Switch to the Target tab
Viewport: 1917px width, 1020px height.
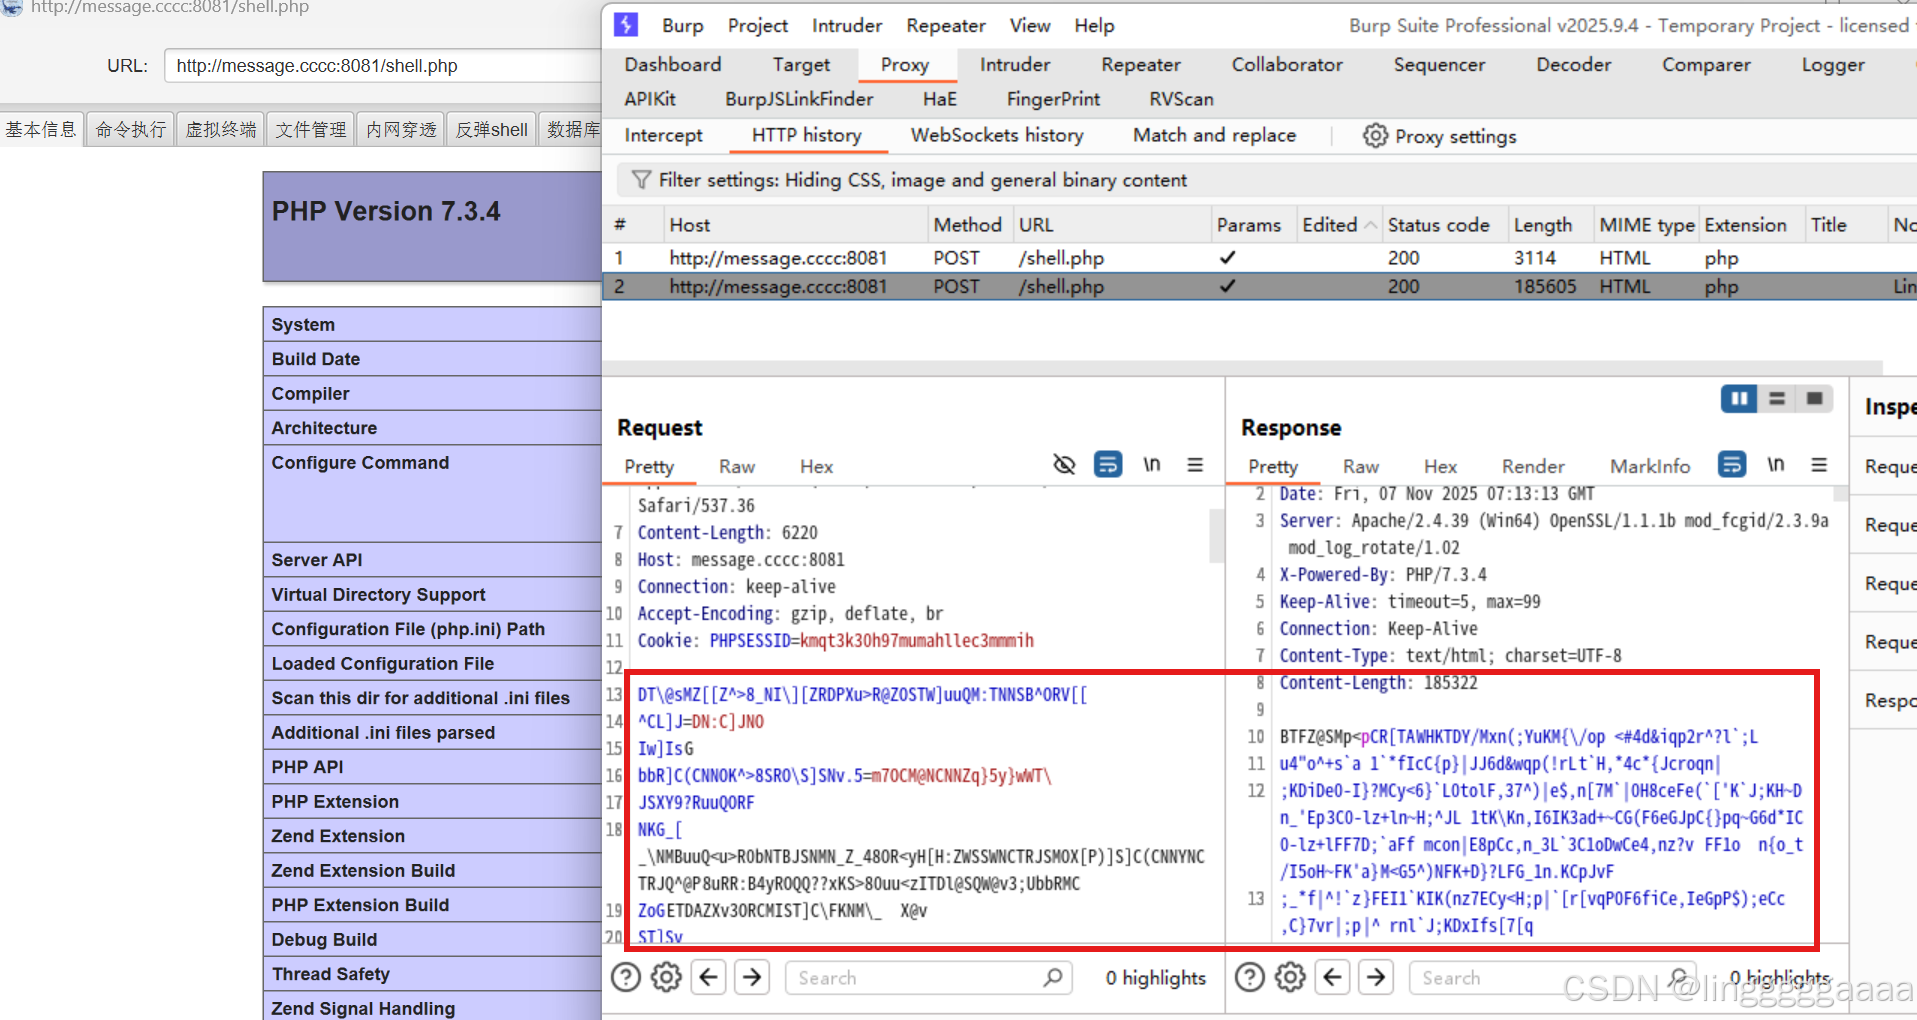coord(801,65)
